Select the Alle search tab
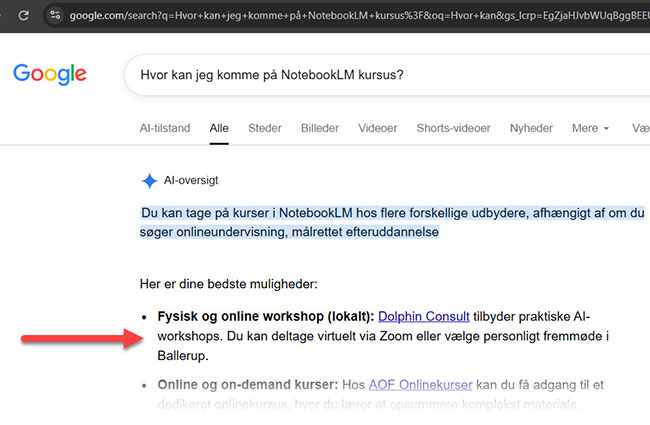The width and height of the screenshot is (650, 425). 219,128
